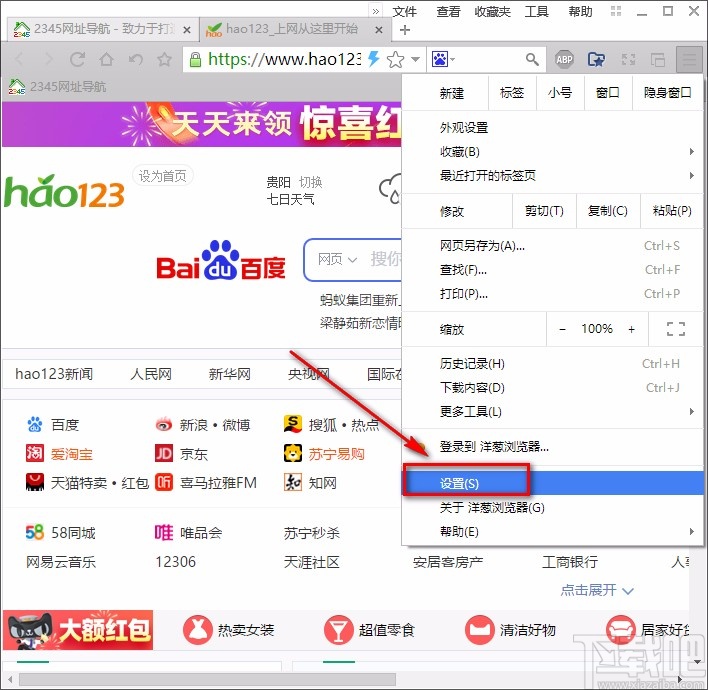The height and width of the screenshot is (690, 708).
Task: Click the hamburger main menu button
Action: [x=689, y=59]
